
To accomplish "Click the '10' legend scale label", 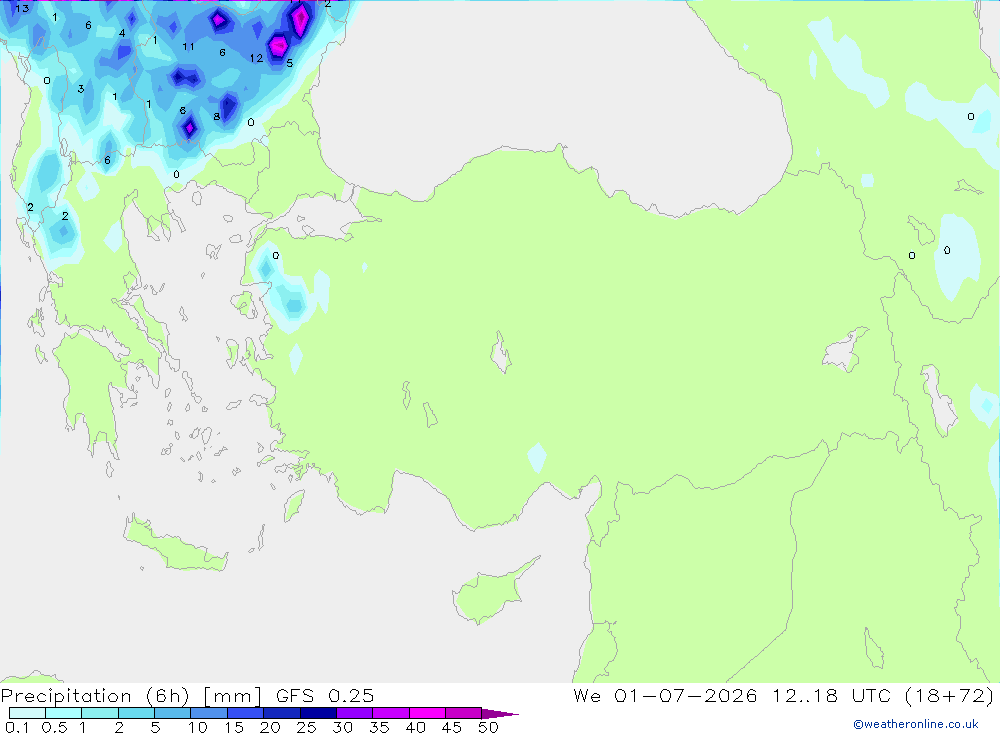I will coord(198,727).
